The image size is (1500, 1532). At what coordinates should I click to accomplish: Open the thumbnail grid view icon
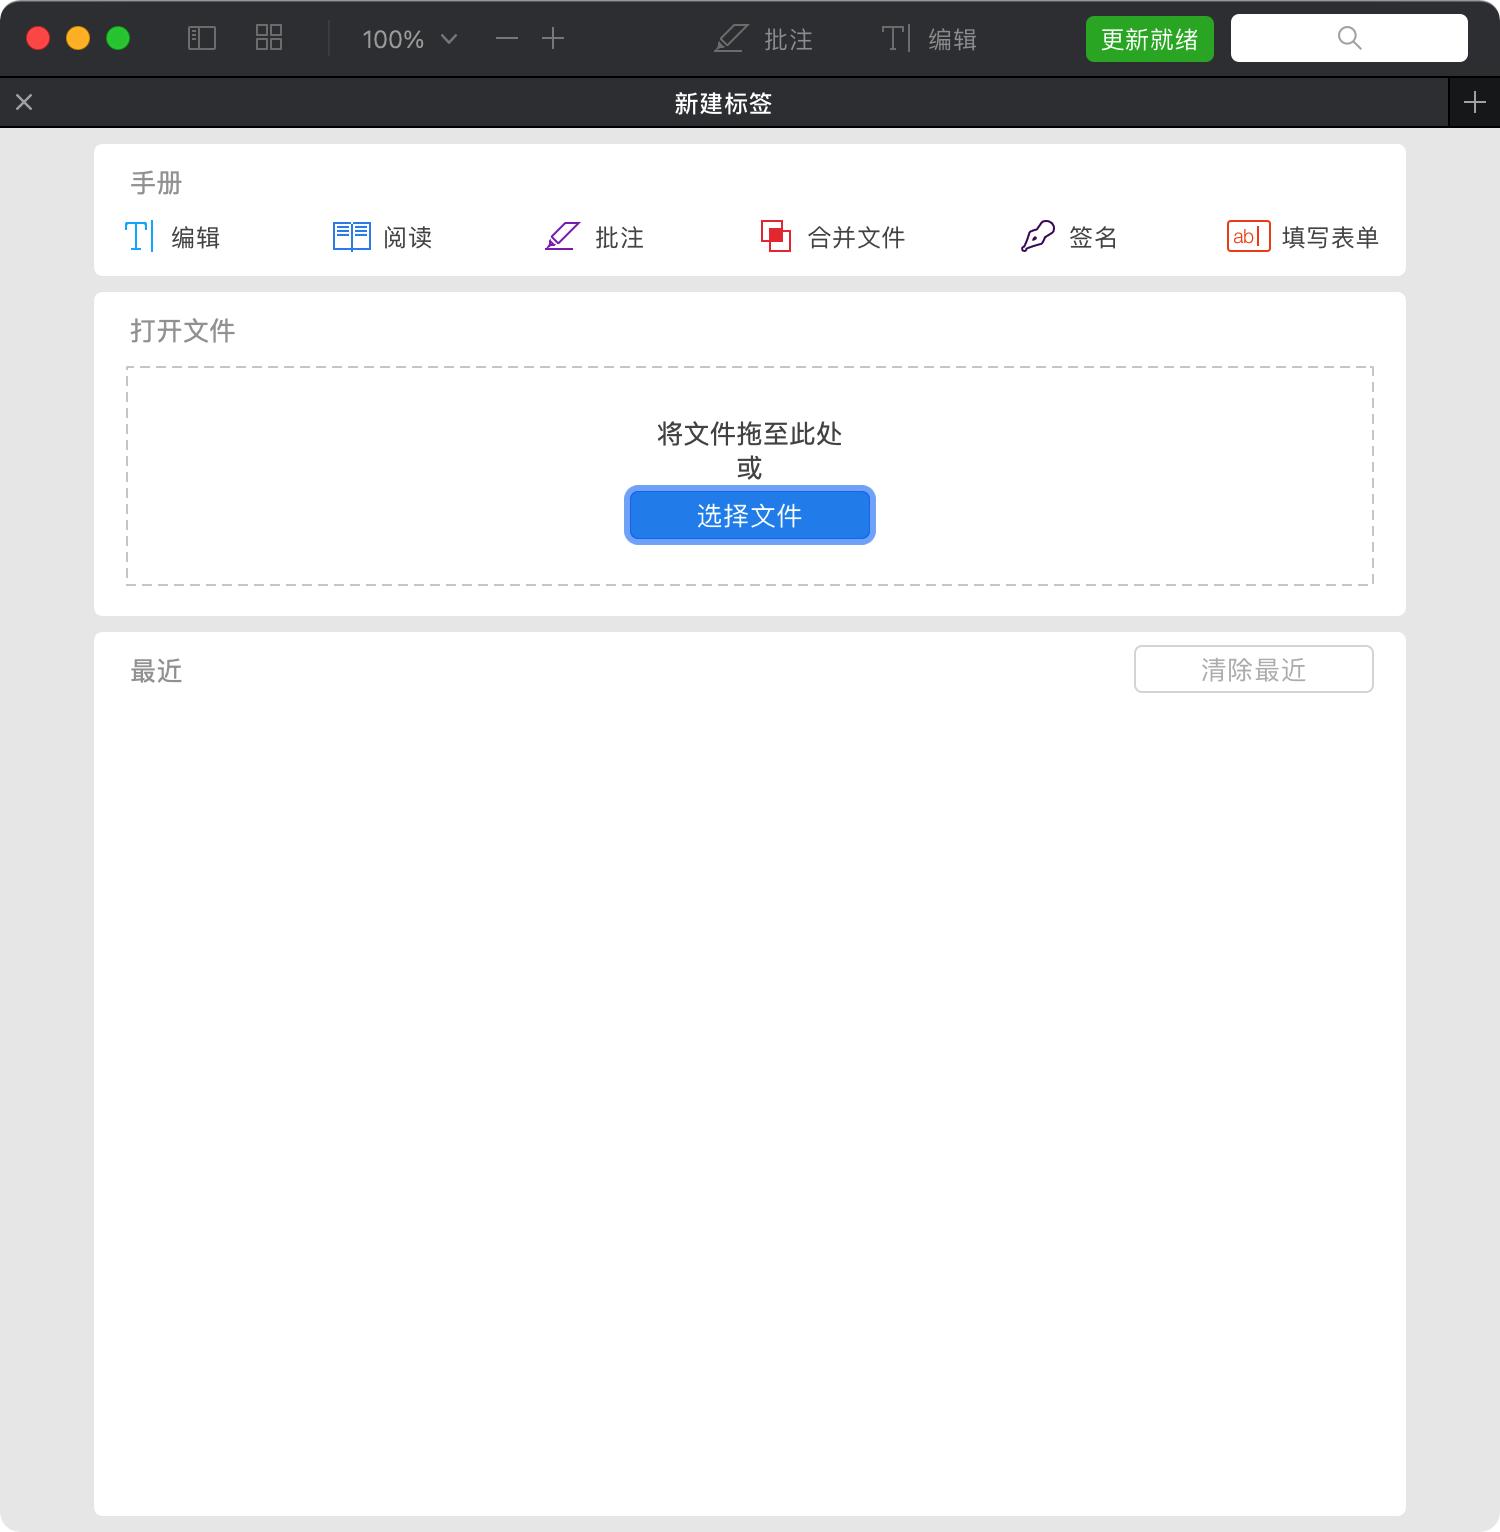pyautogui.click(x=267, y=37)
